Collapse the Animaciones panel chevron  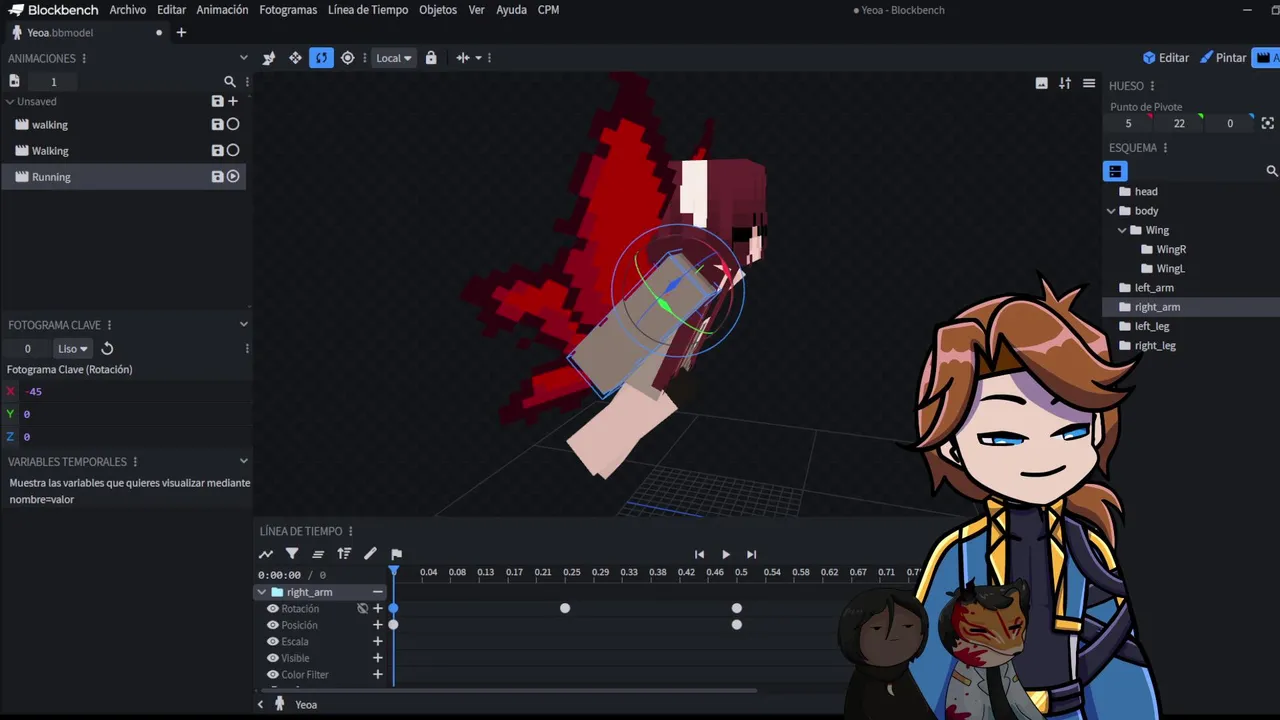point(243,58)
